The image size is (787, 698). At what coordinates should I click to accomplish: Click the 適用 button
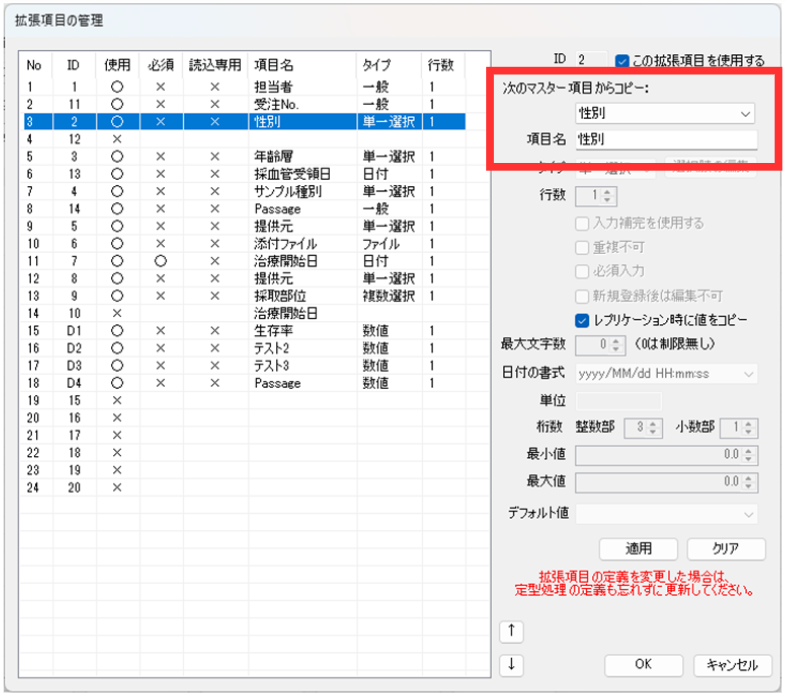[x=638, y=549]
